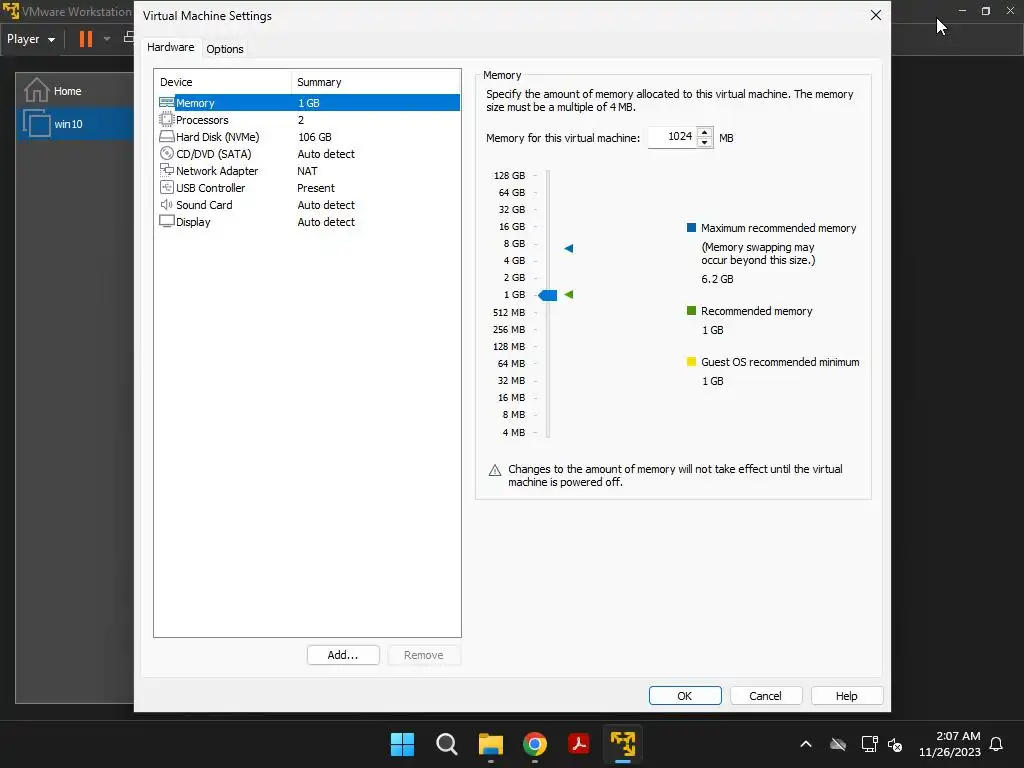
Task: Click the Add... button
Action: (x=343, y=655)
